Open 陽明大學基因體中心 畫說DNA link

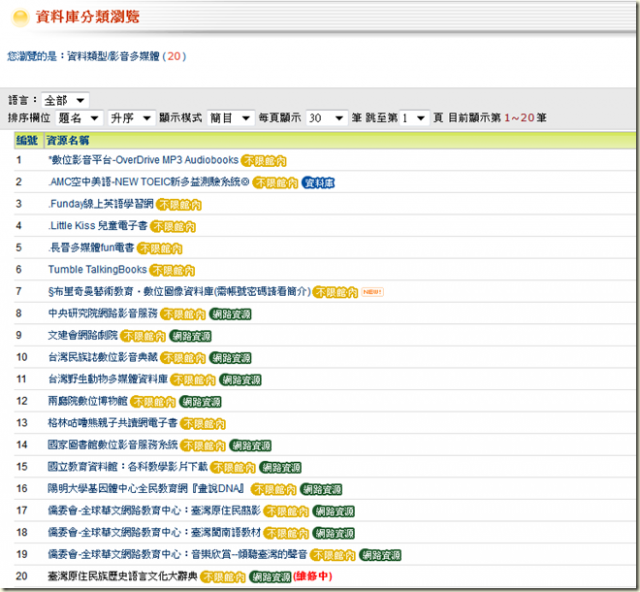pos(146,489)
